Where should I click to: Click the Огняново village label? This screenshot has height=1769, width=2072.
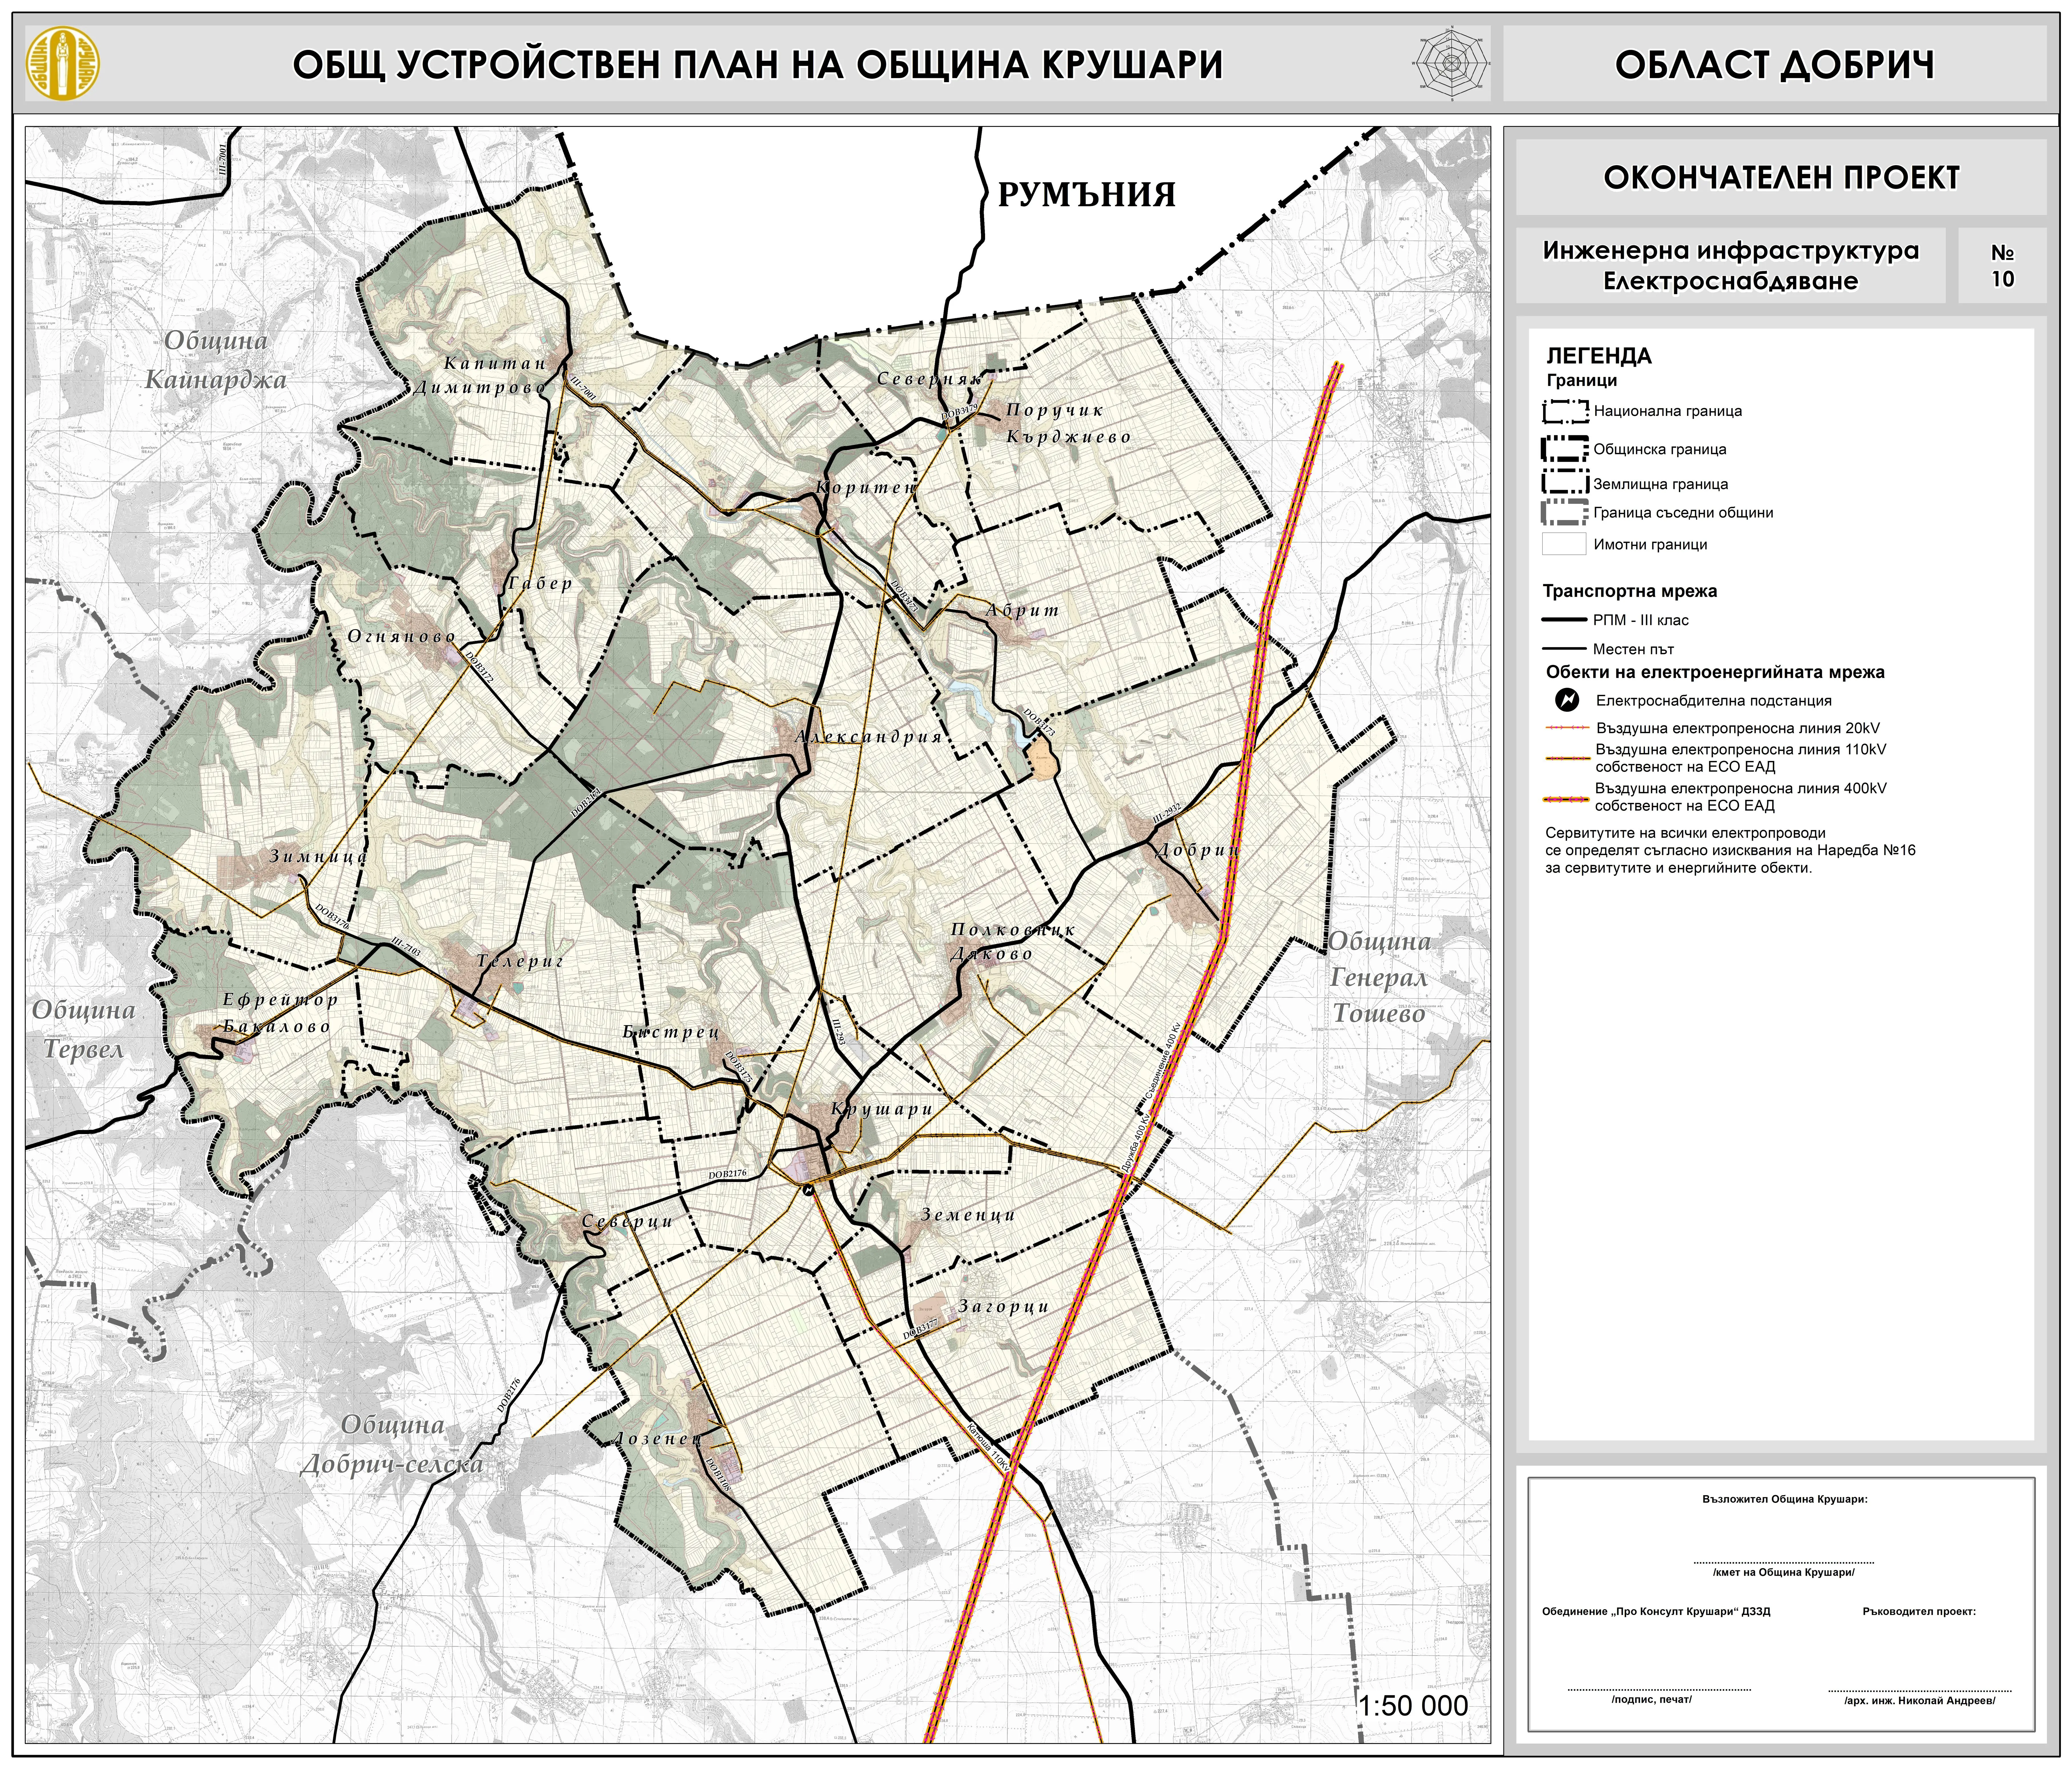tap(402, 636)
